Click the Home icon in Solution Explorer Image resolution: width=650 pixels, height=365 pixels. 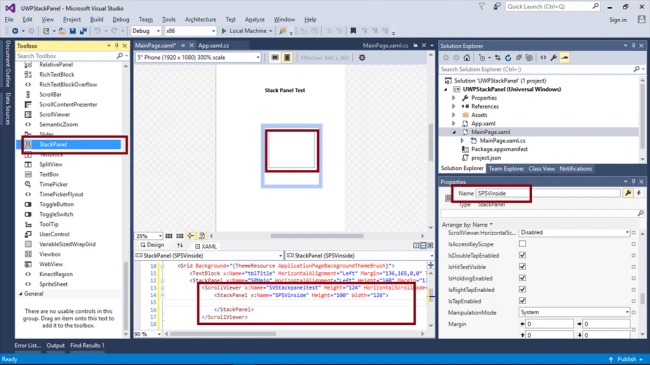tap(467, 58)
